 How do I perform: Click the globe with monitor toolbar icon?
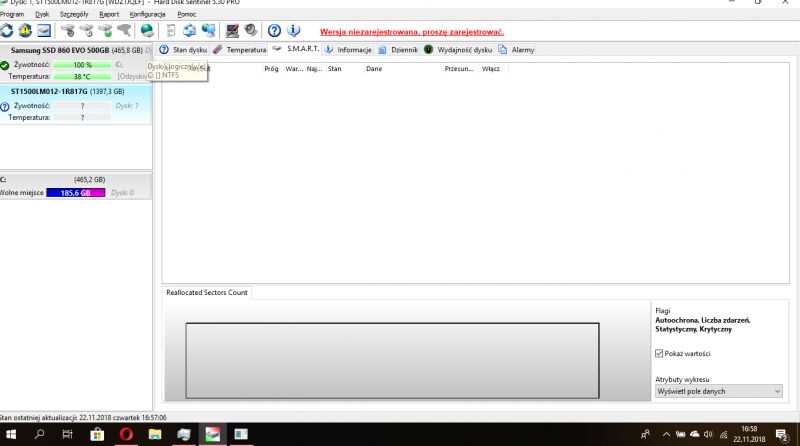pyautogui.click(x=208, y=31)
